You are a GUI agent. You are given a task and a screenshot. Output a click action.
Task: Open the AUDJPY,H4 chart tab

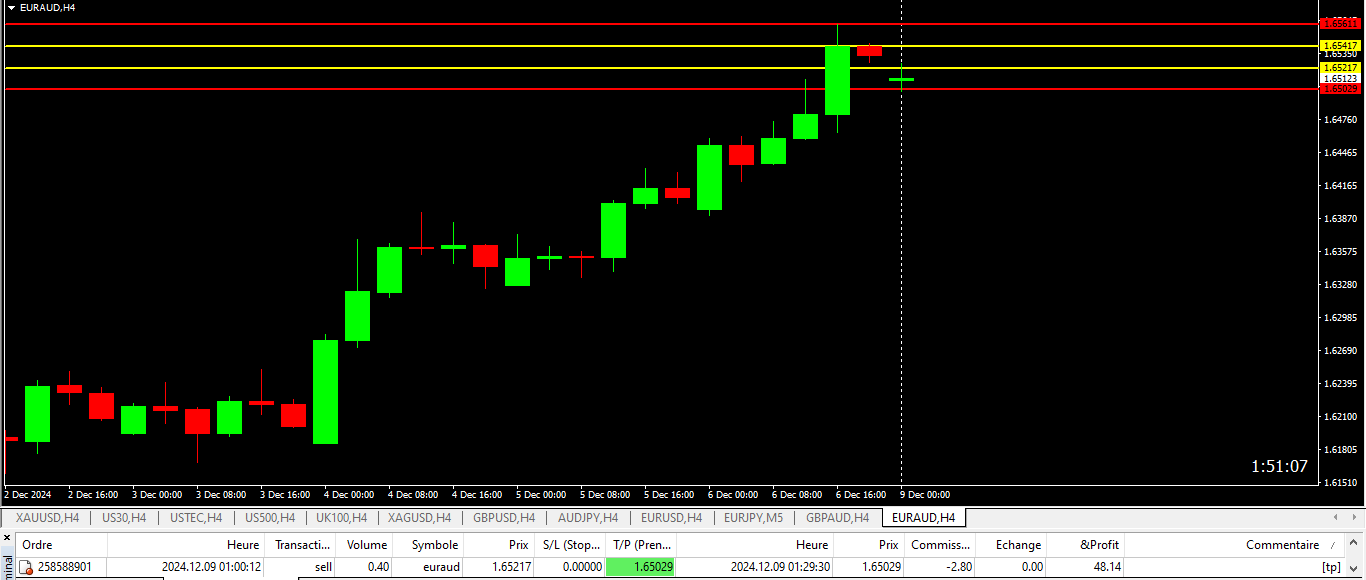(588, 518)
